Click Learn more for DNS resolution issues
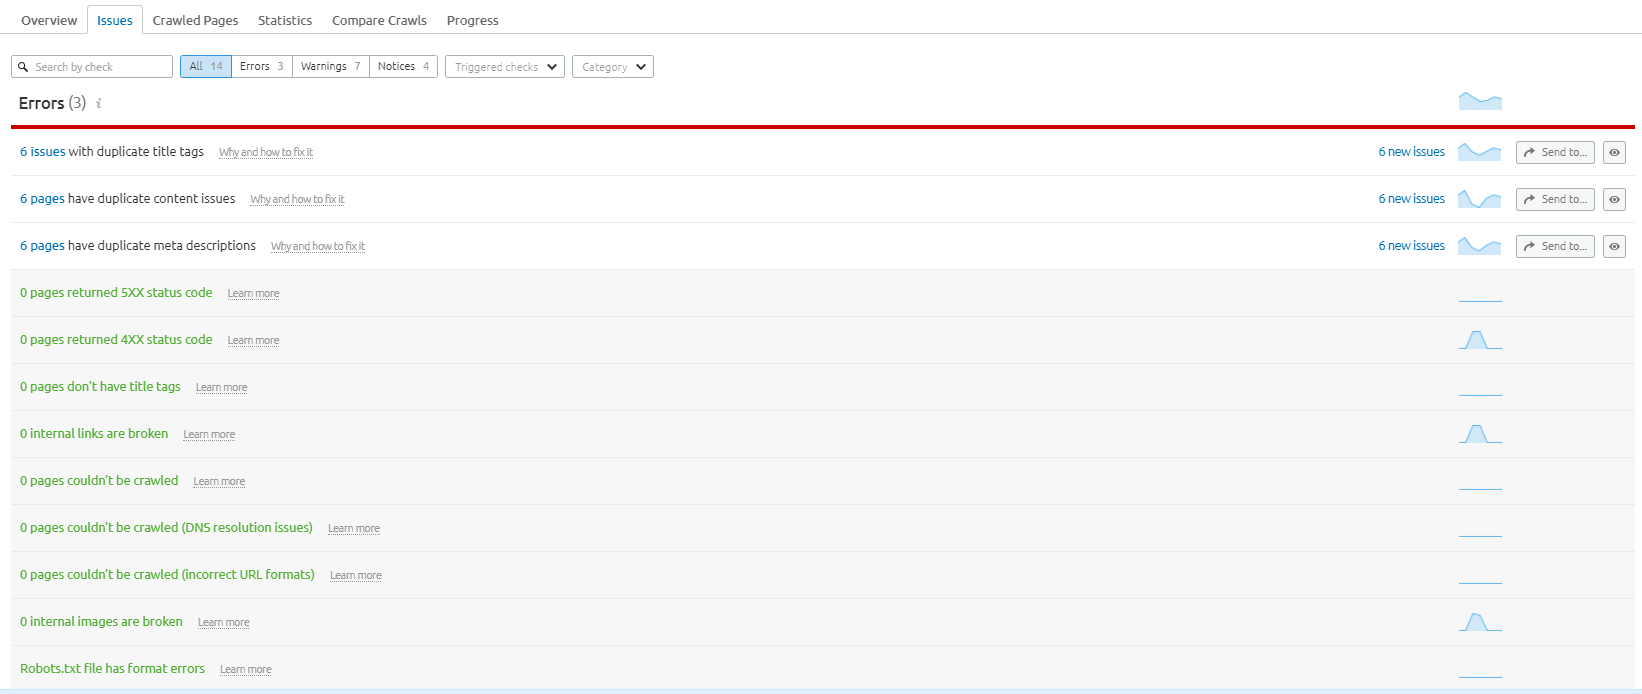The image size is (1642, 694). click(354, 529)
